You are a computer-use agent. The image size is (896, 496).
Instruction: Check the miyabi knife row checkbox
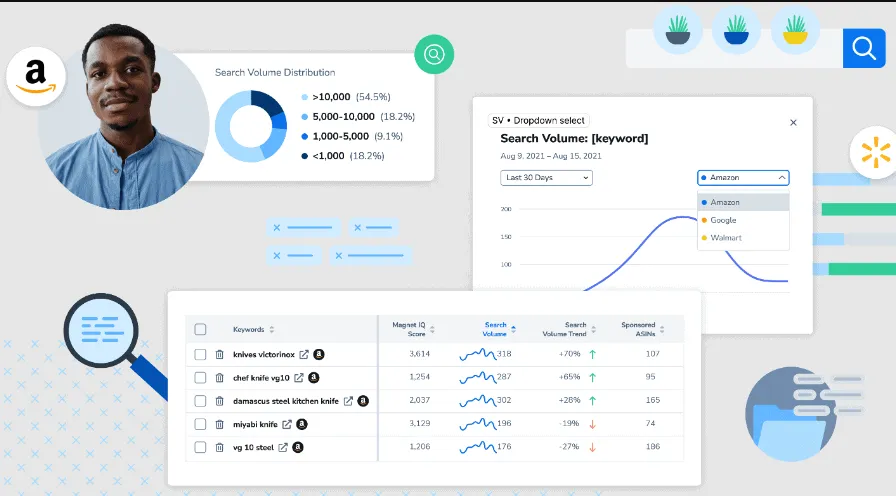pos(200,424)
